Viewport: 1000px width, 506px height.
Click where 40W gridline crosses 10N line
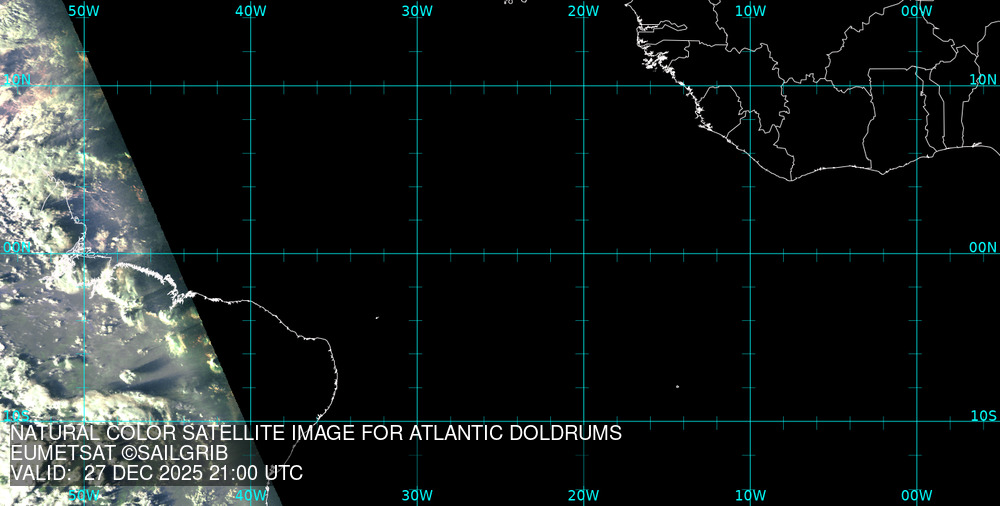click(x=250, y=86)
